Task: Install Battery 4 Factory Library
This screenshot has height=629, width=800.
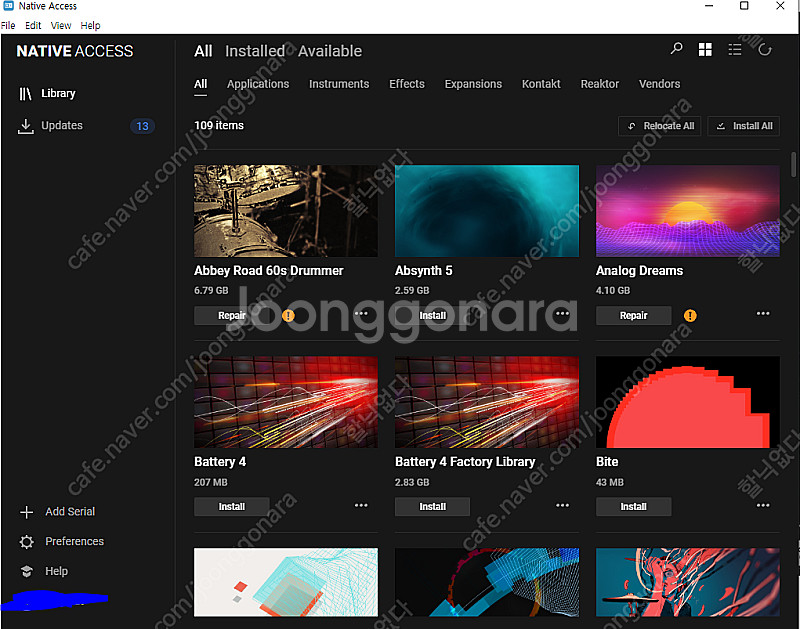Action: pyautogui.click(x=433, y=507)
